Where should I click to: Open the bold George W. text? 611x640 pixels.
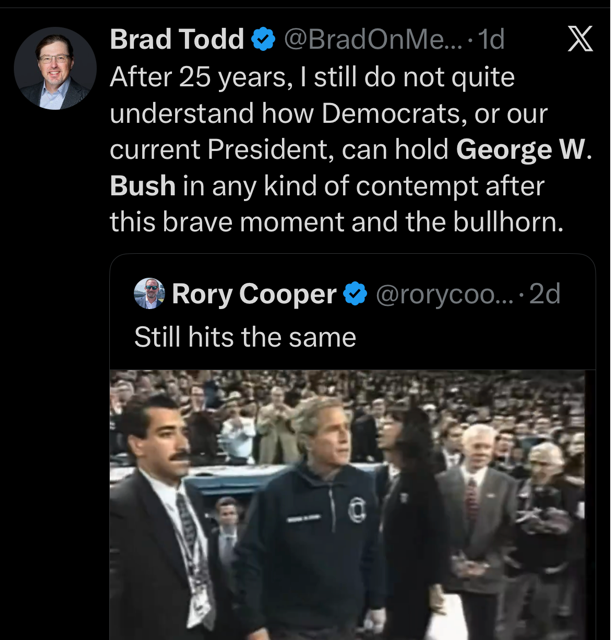click(x=523, y=149)
